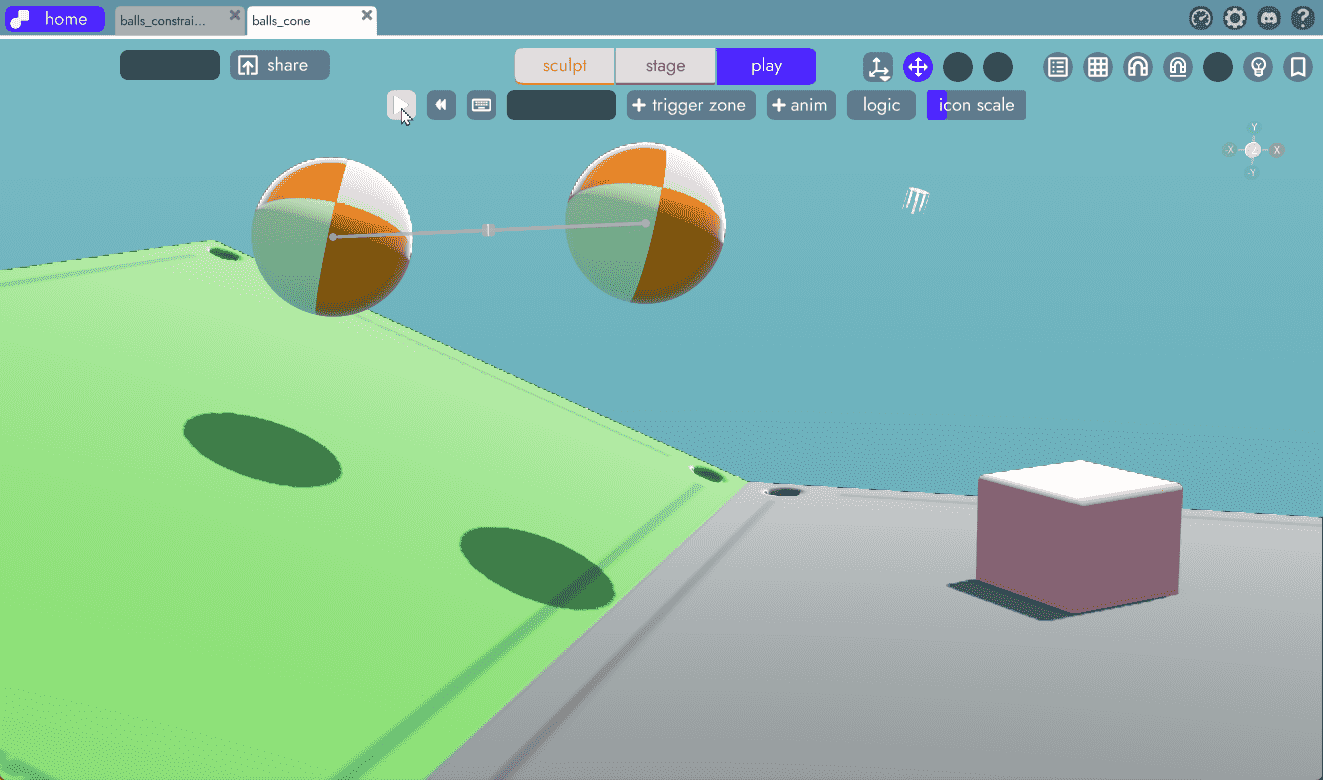Toggle the move gizmo tool
The image size is (1323, 780).
(917, 67)
